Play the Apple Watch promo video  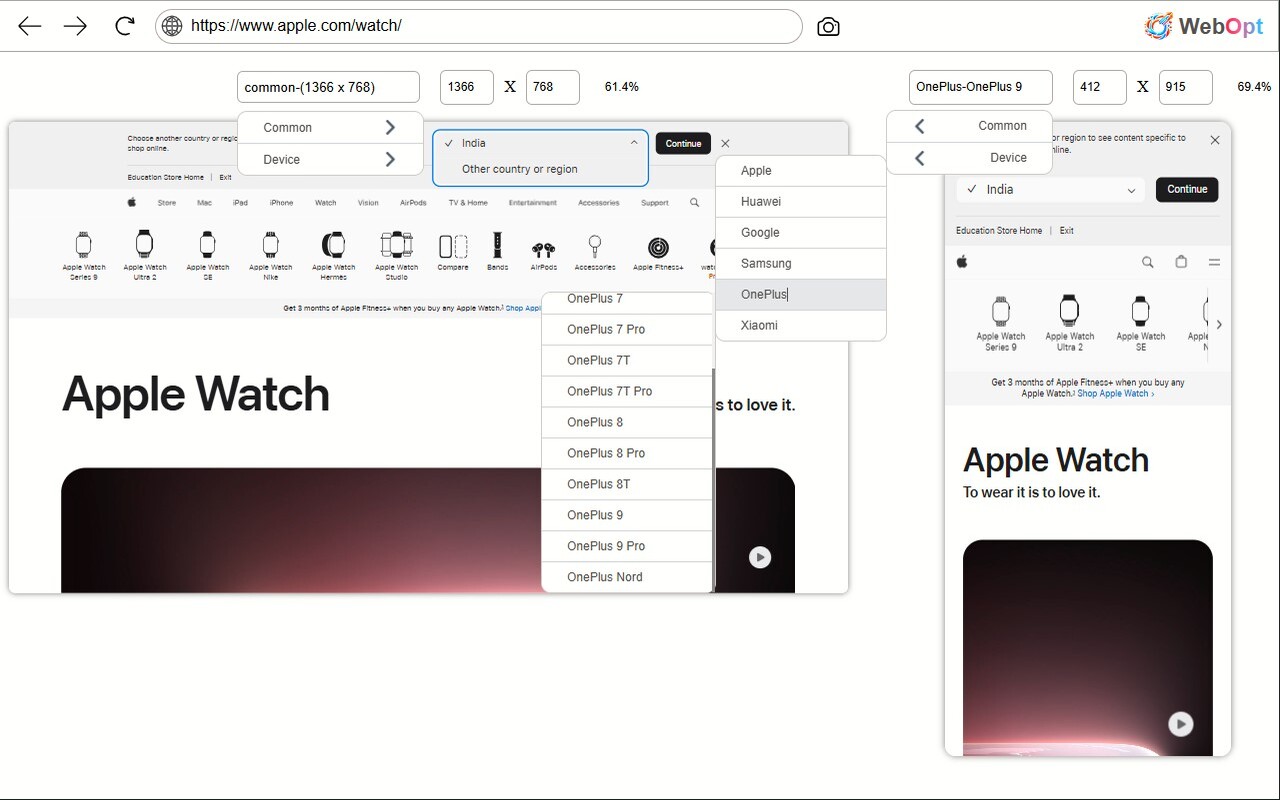pos(760,557)
